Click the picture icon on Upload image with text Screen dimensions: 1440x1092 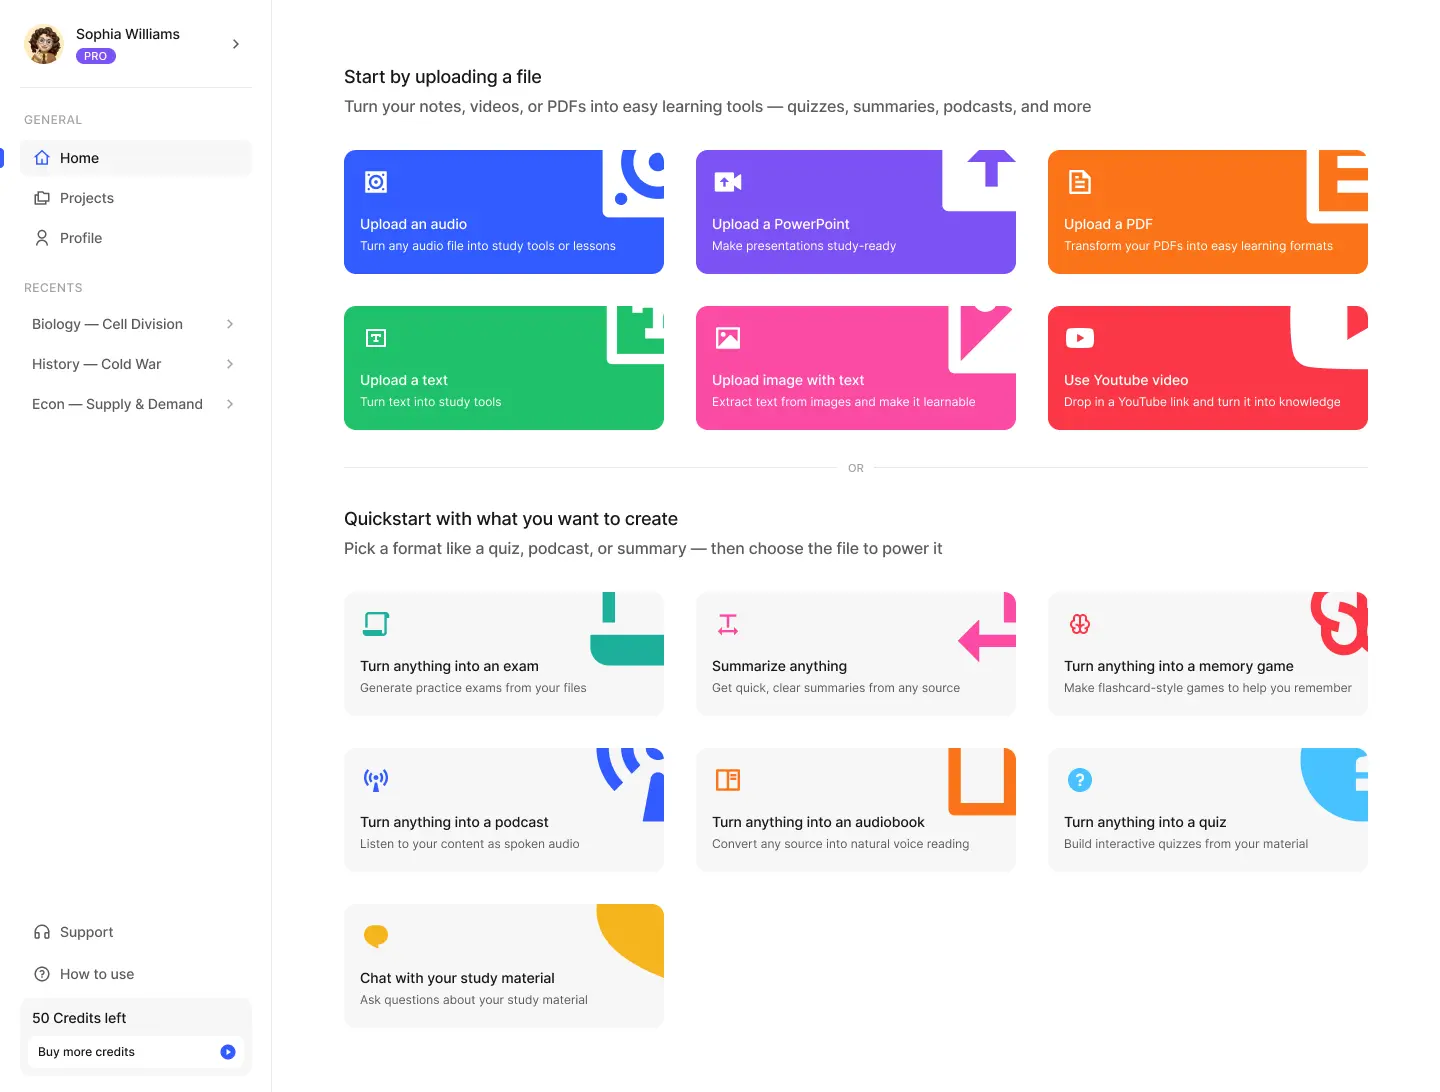click(x=727, y=338)
